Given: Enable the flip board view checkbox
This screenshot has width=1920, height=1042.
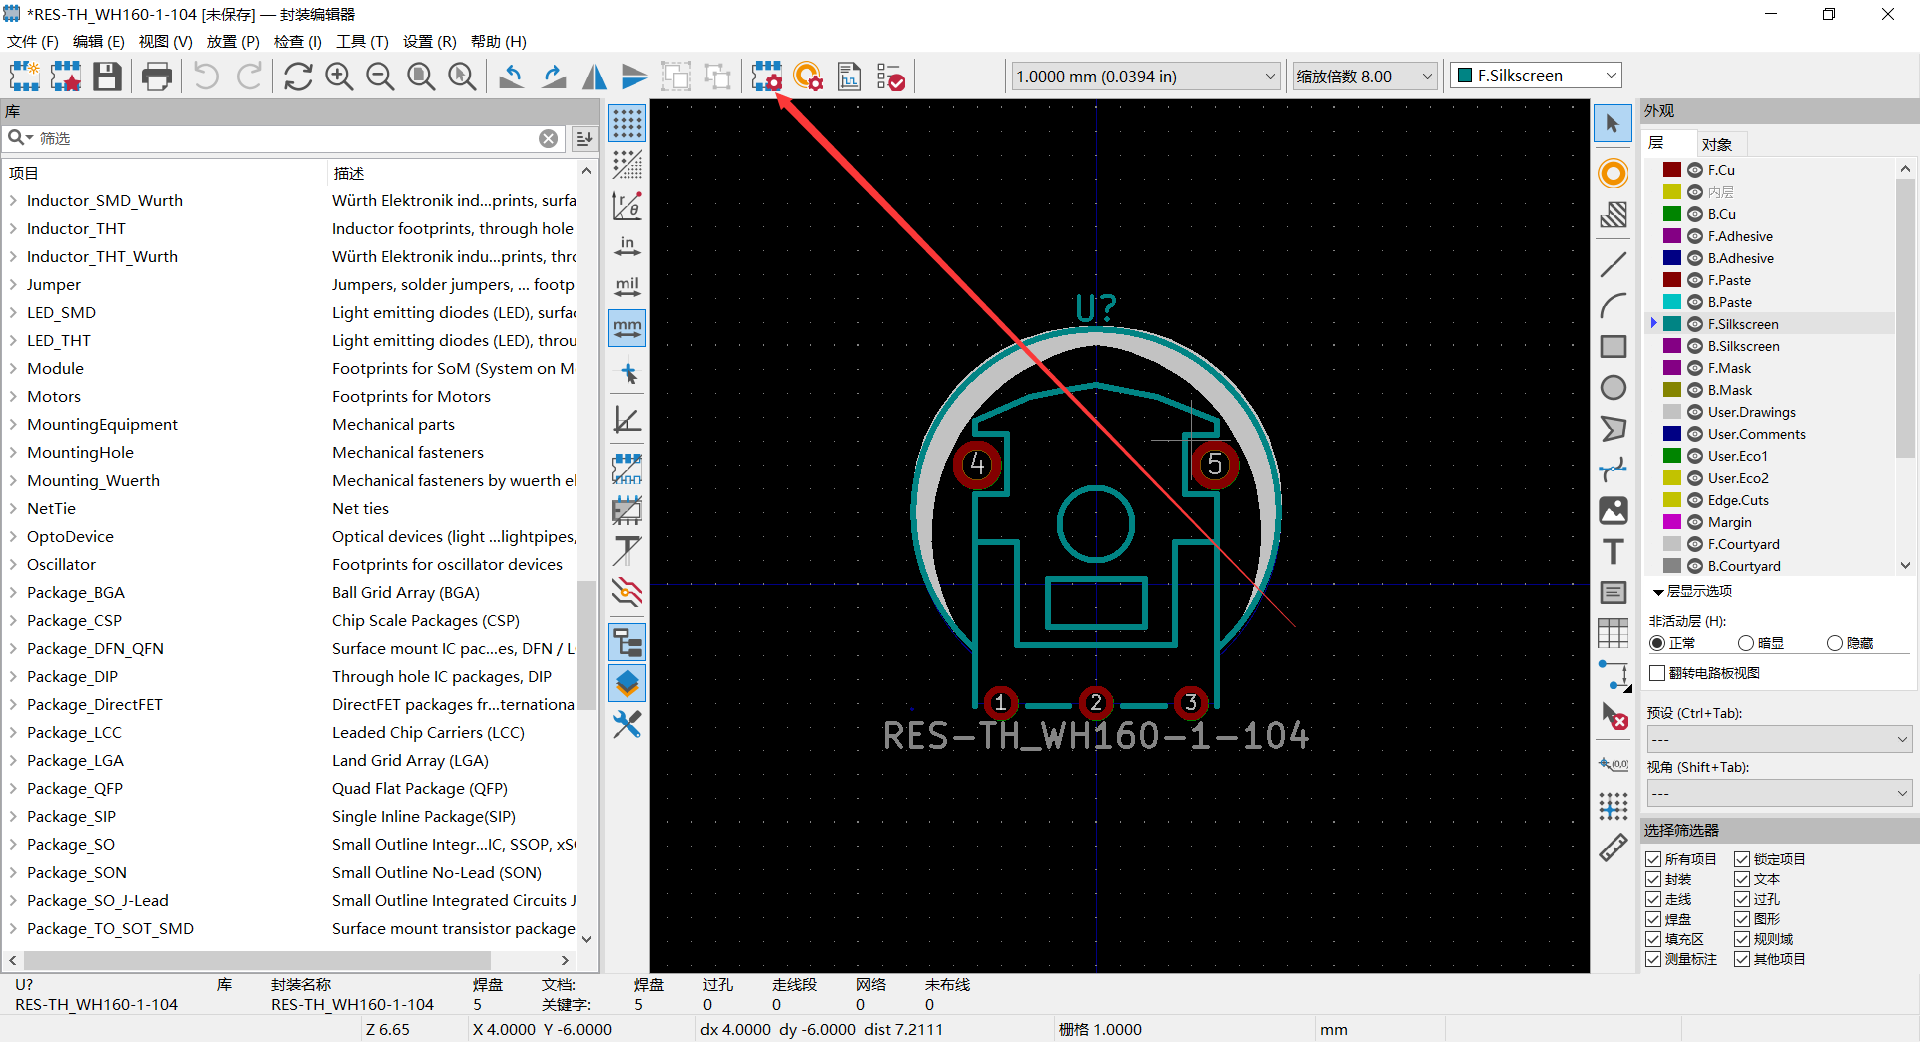Looking at the screenshot, I should point(1657,673).
